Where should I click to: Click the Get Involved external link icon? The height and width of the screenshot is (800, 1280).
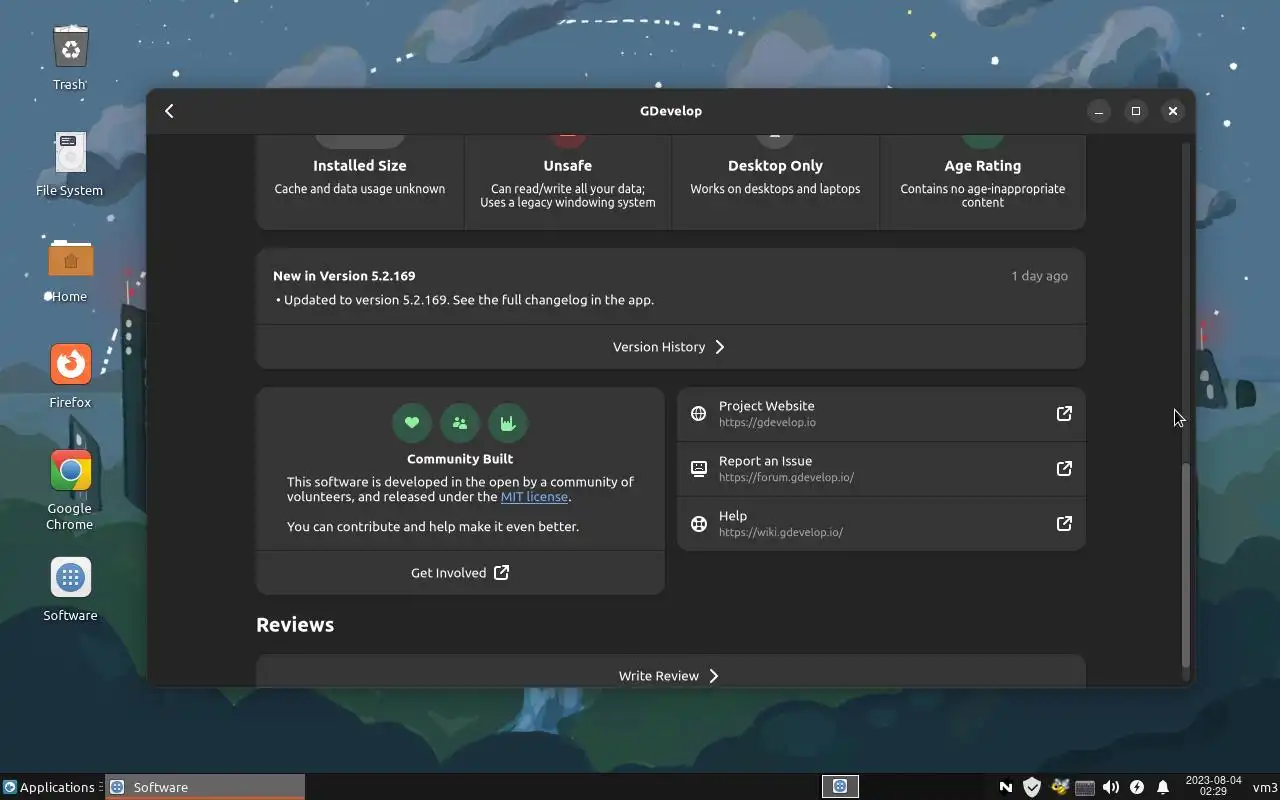pos(502,573)
